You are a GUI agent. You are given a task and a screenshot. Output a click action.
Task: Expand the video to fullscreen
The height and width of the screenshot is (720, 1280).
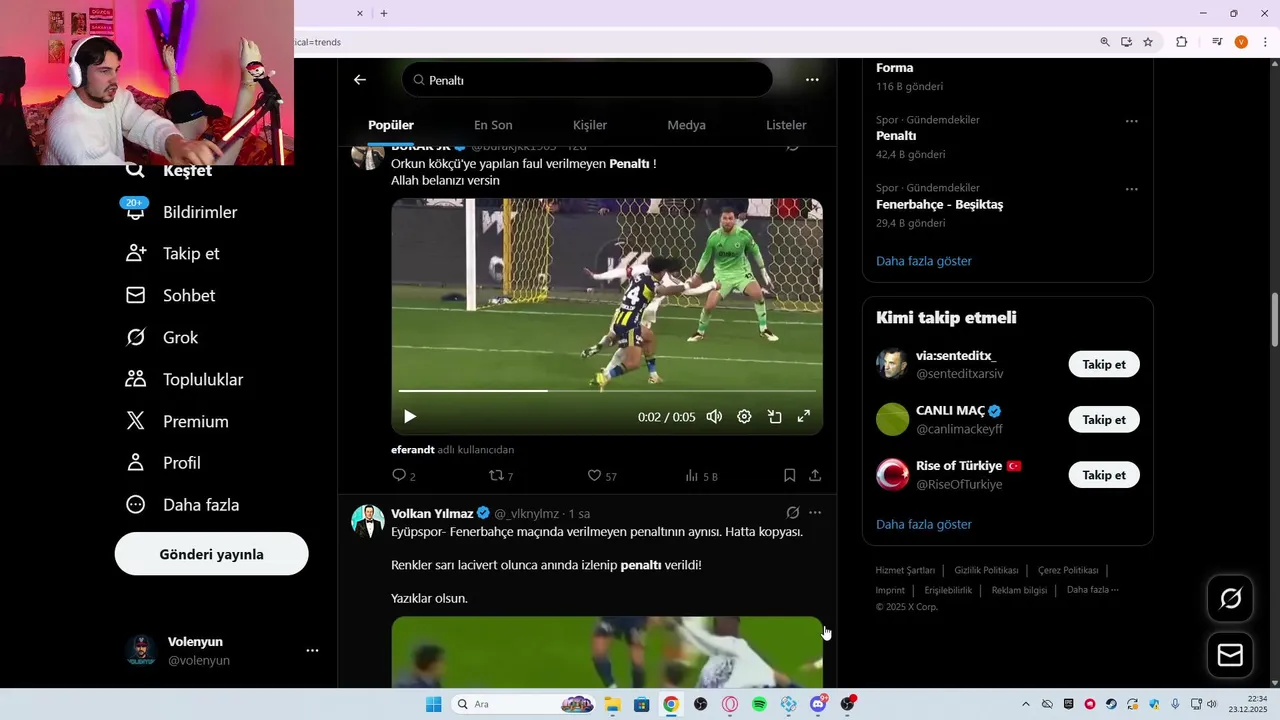point(804,417)
